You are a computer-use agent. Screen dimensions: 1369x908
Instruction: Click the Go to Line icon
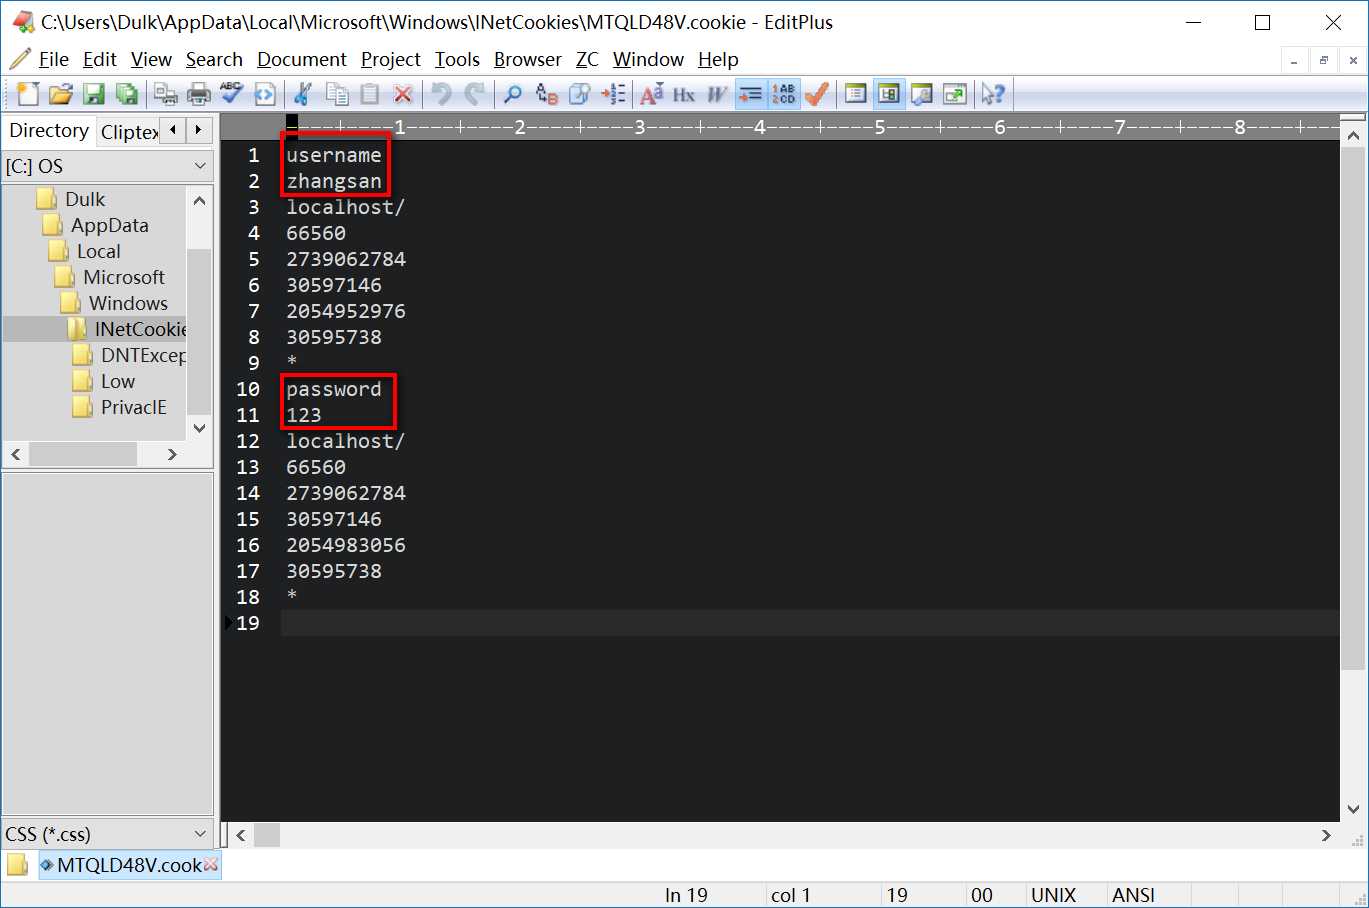[613, 94]
